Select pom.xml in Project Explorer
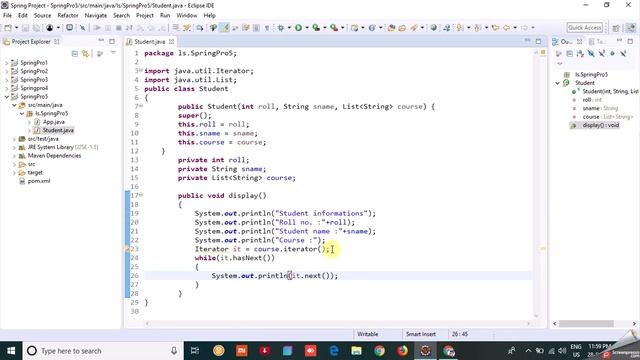This screenshot has height=360, width=640. [x=39, y=181]
